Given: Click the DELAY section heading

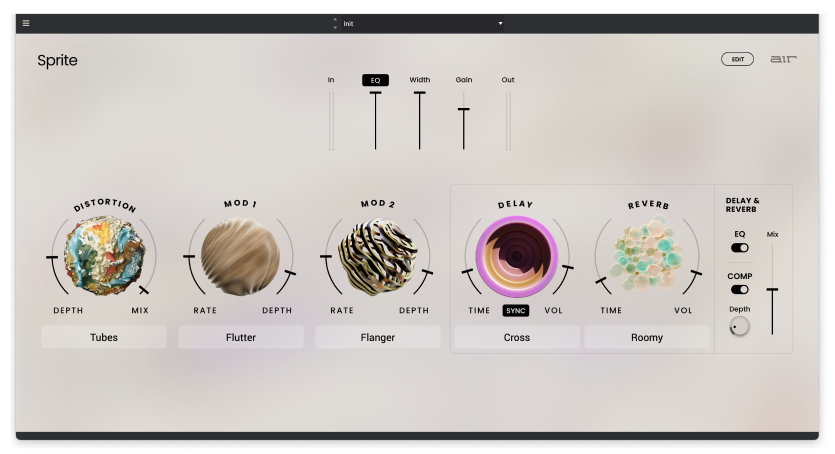Looking at the screenshot, I should 515,204.
